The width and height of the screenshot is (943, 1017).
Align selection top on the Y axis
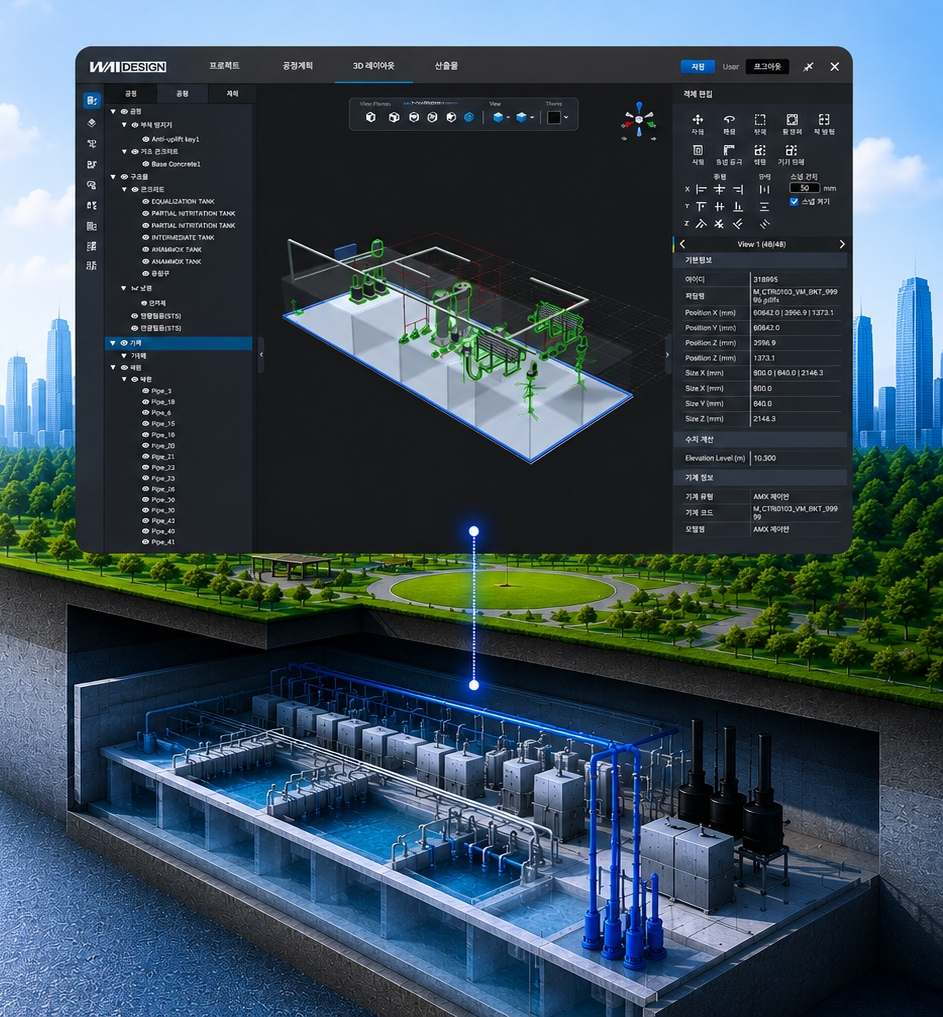(x=701, y=207)
